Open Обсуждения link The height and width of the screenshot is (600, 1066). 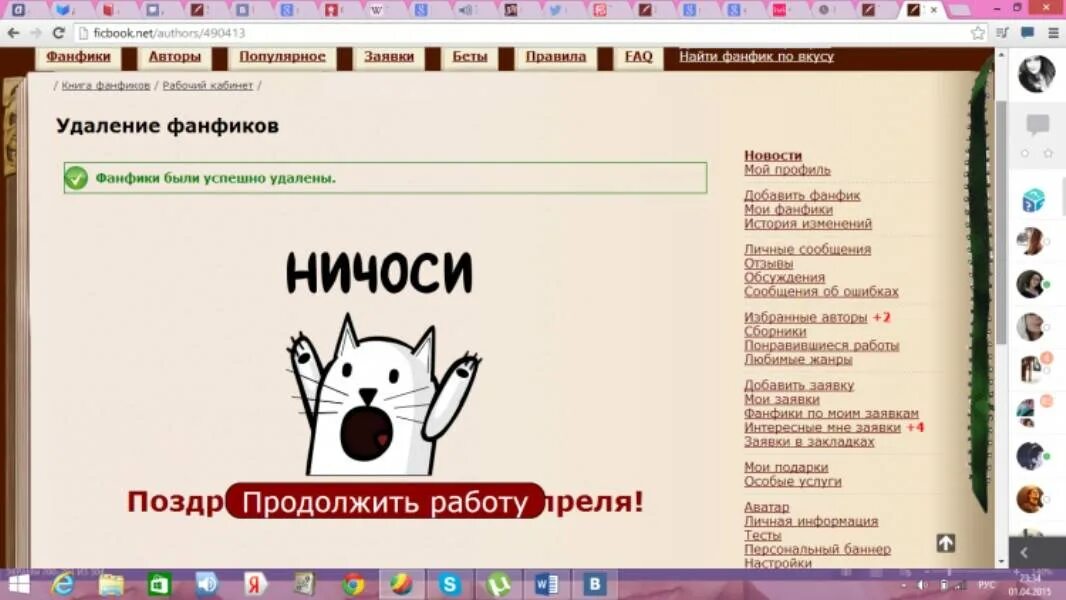click(x=784, y=277)
